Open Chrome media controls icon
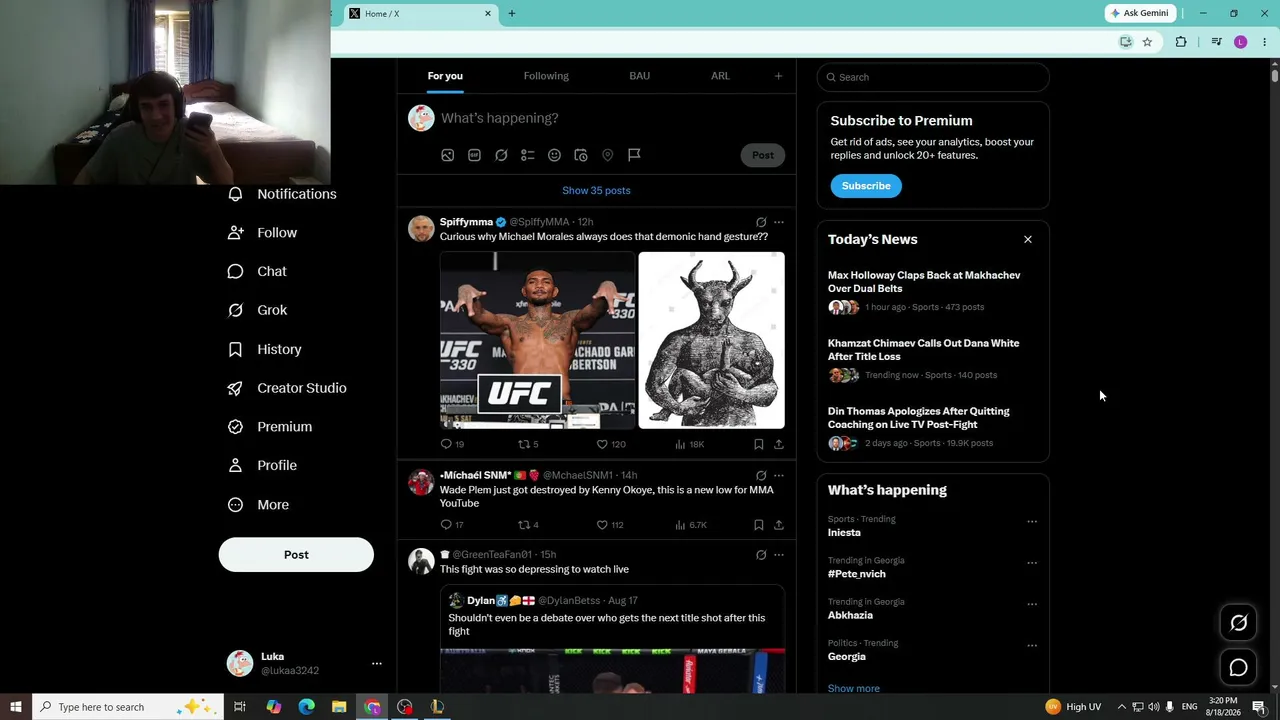 (x=1216, y=42)
